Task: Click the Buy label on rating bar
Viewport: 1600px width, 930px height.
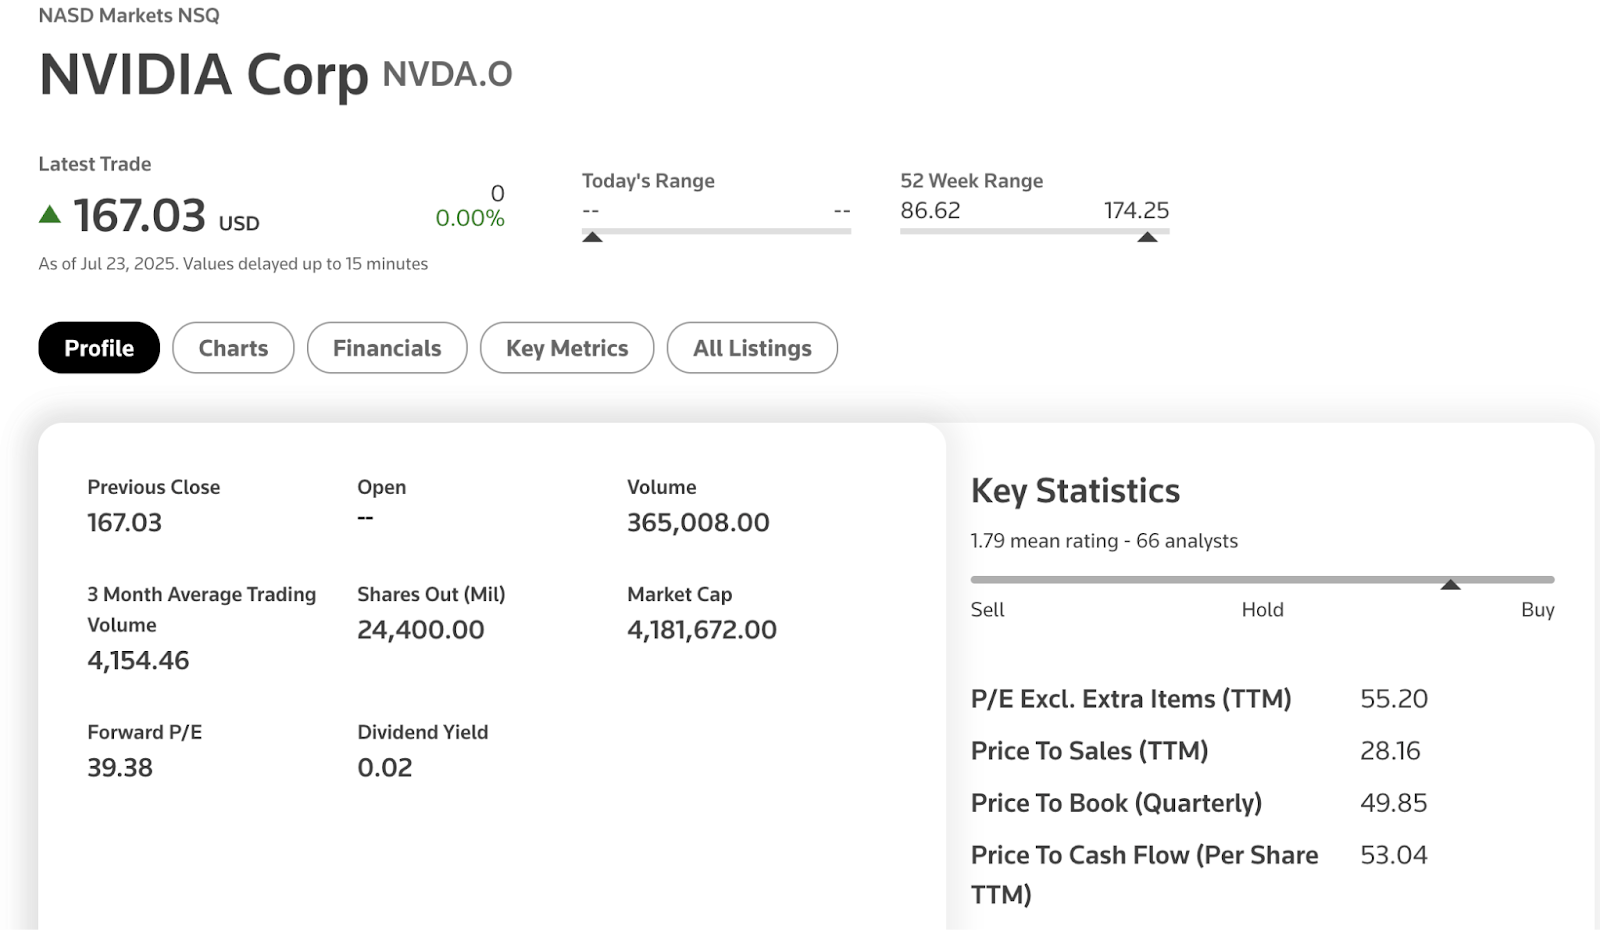Action: pos(1538,609)
